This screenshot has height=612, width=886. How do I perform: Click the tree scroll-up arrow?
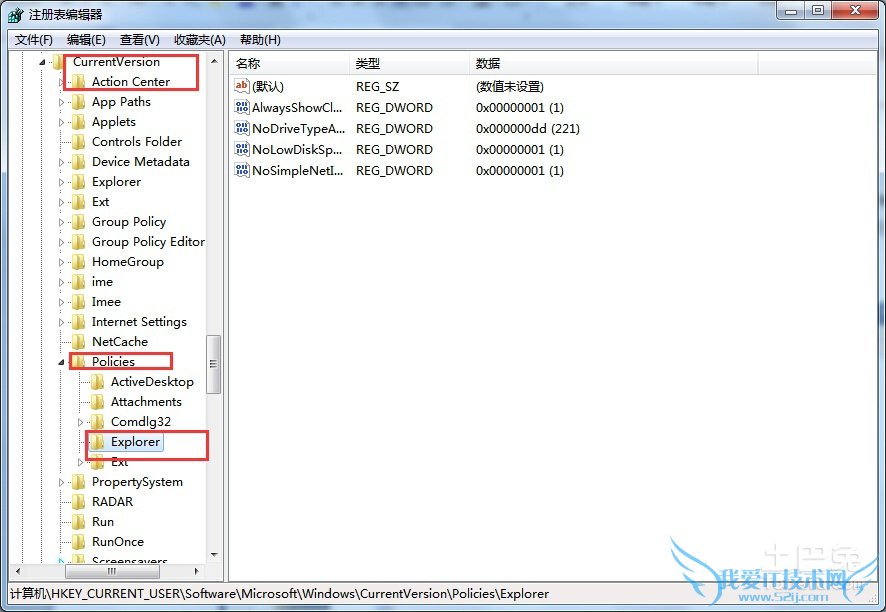tap(214, 61)
